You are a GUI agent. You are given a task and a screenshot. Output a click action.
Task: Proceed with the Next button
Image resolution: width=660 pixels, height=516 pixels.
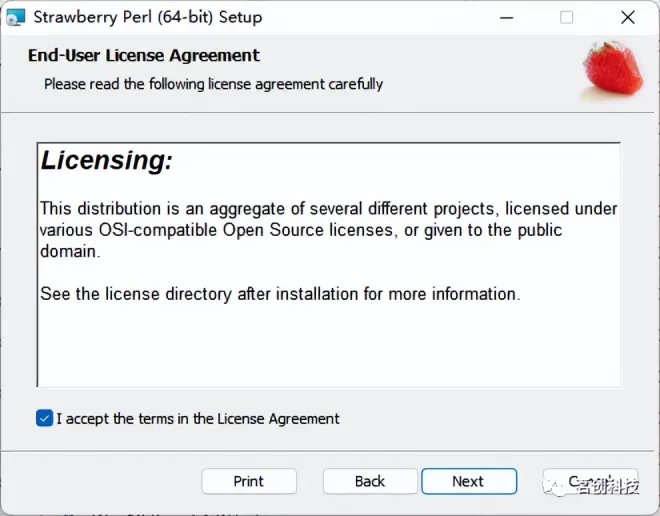[469, 481]
